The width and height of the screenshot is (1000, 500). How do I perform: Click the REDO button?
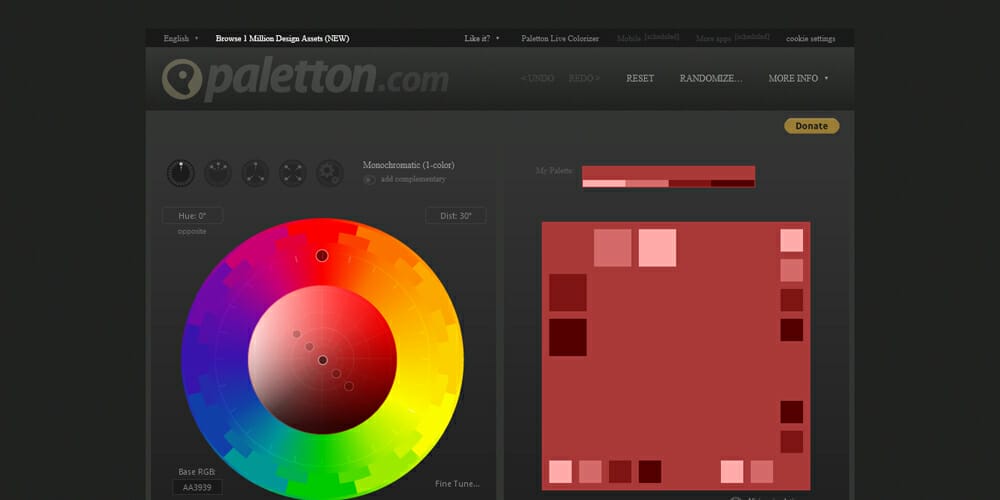click(584, 78)
